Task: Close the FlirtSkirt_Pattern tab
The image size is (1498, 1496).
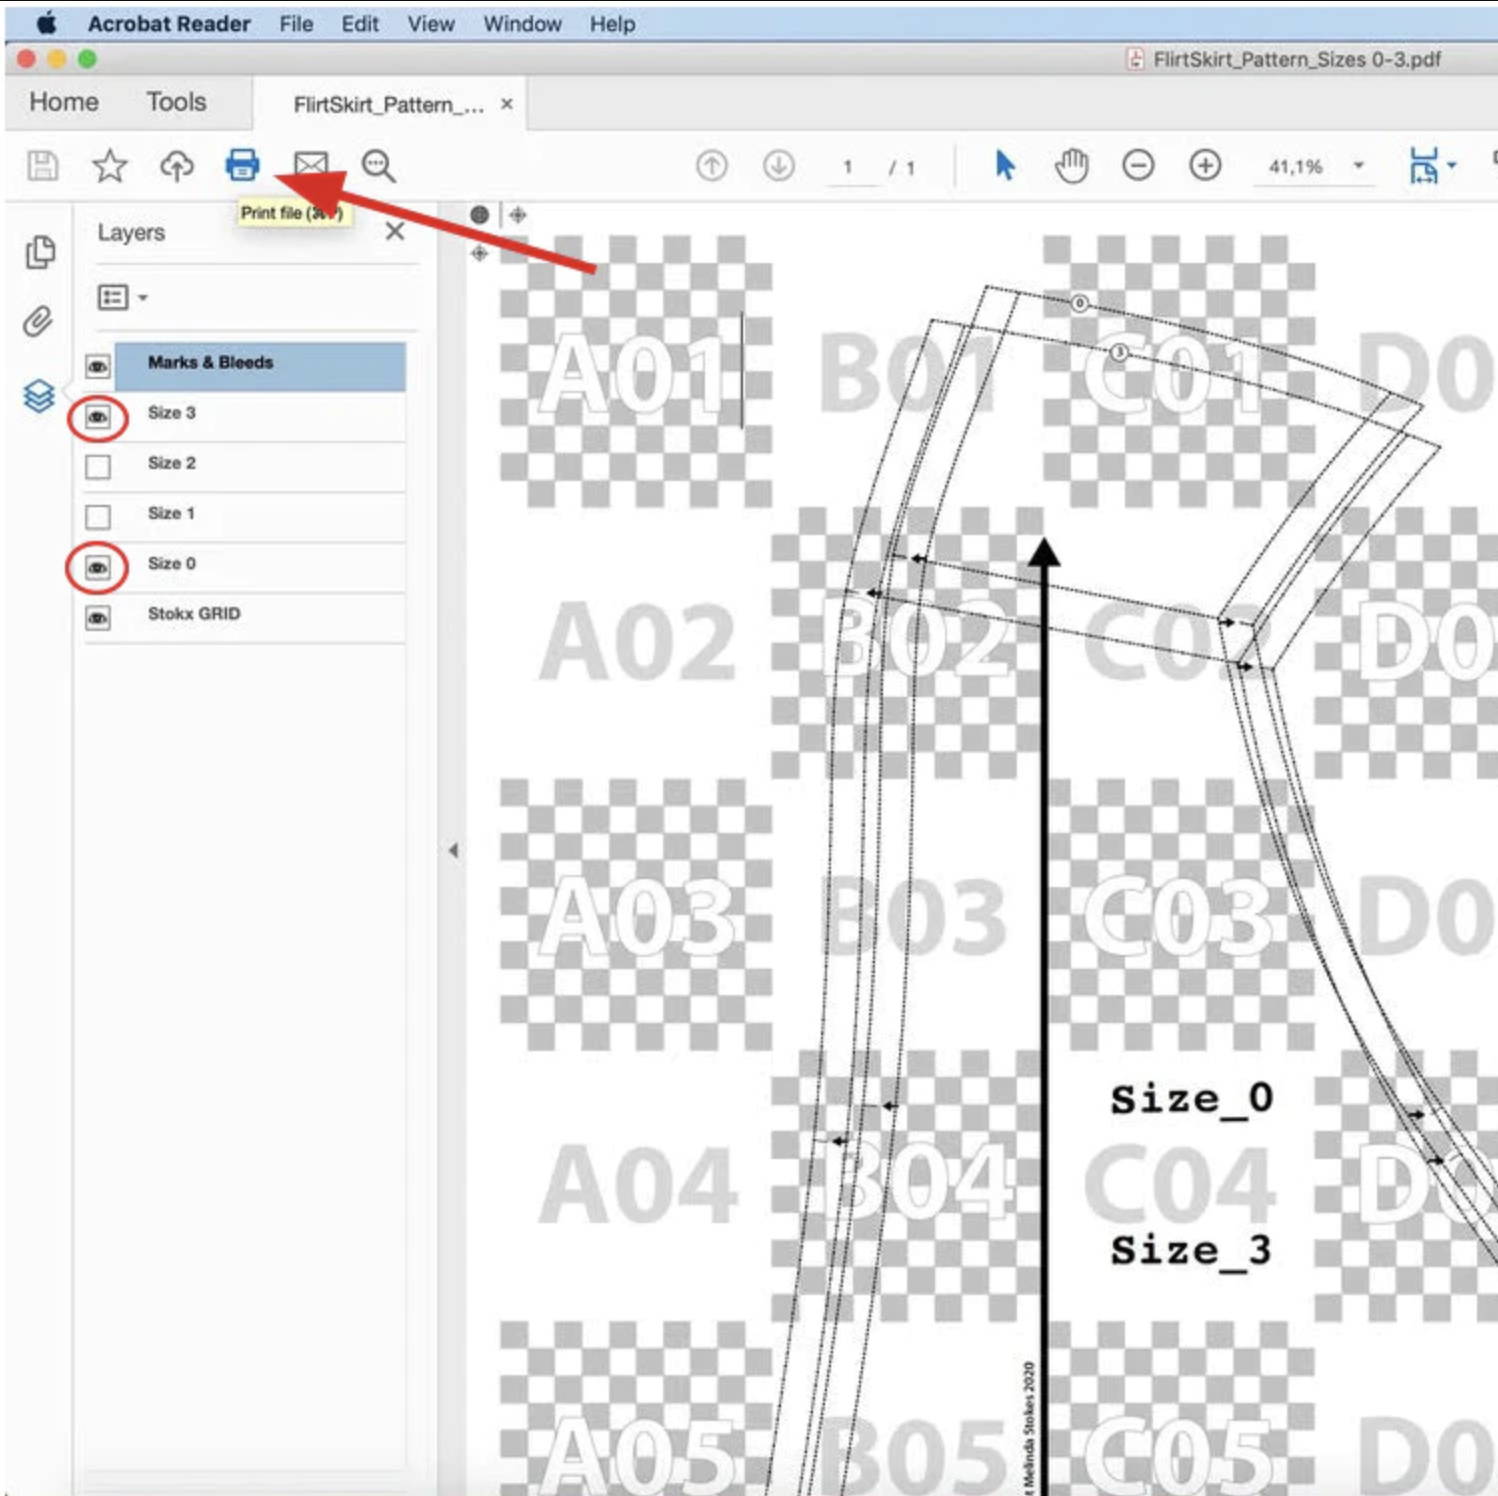Action: tap(507, 103)
